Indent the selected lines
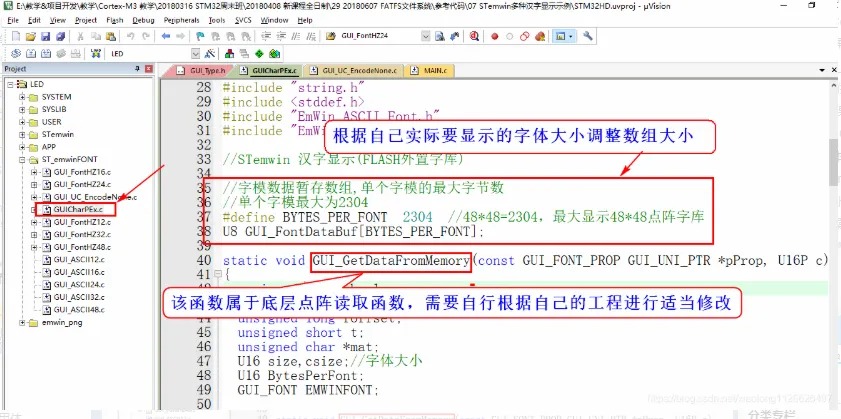841x419 pixels. (266, 36)
